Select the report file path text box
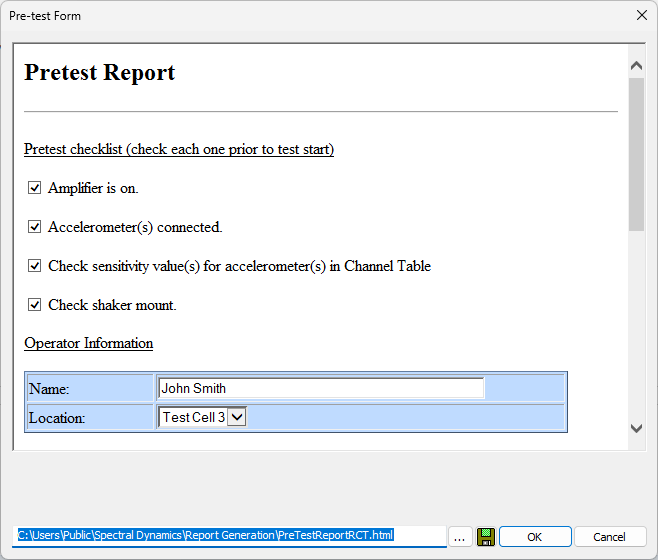 230,536
